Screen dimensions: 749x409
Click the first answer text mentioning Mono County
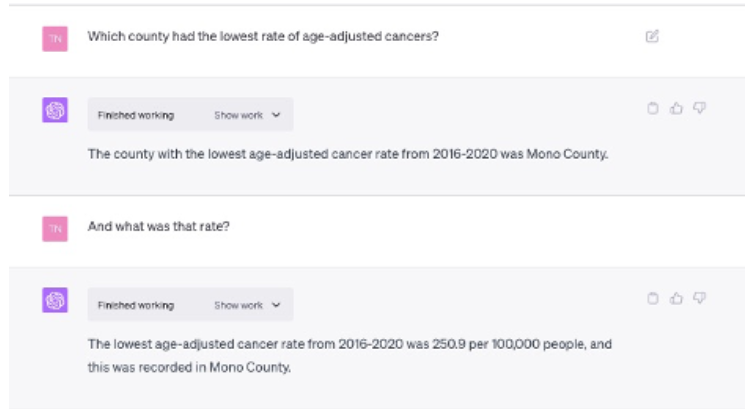click(x=347, y=154)
